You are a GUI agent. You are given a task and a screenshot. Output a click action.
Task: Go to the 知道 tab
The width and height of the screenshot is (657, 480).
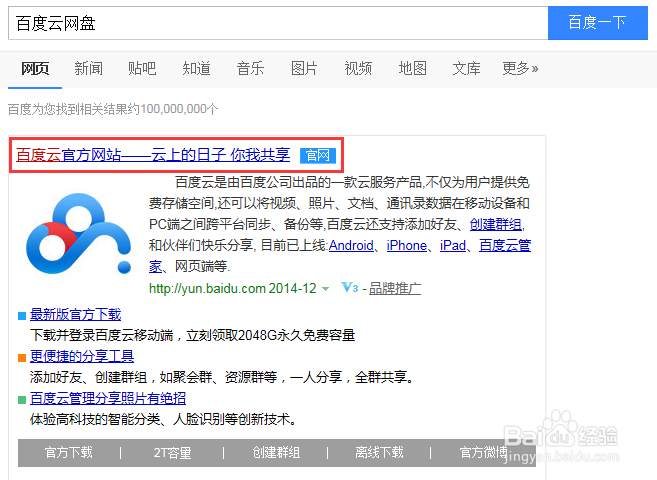(196, 68)
